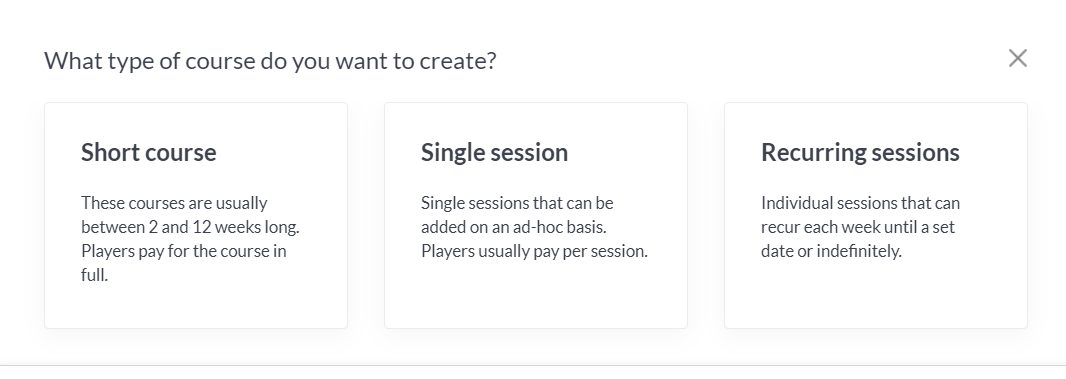Screen dimensions: 1066x379
Task: Click 'recur each week until a set' line
Action: 858,227
